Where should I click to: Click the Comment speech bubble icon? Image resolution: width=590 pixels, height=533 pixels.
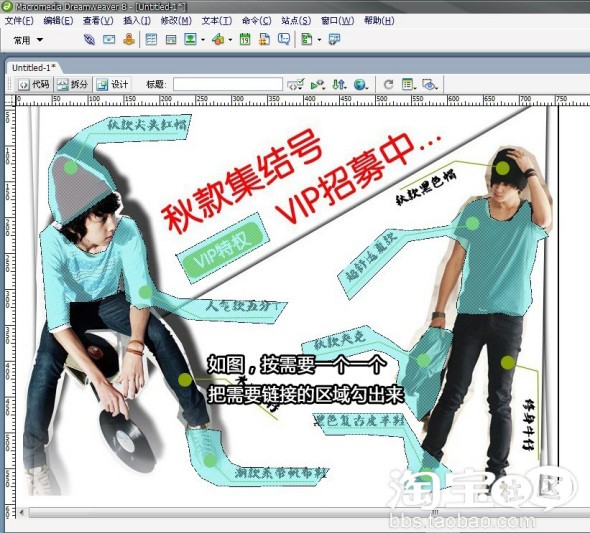(284, 39)
